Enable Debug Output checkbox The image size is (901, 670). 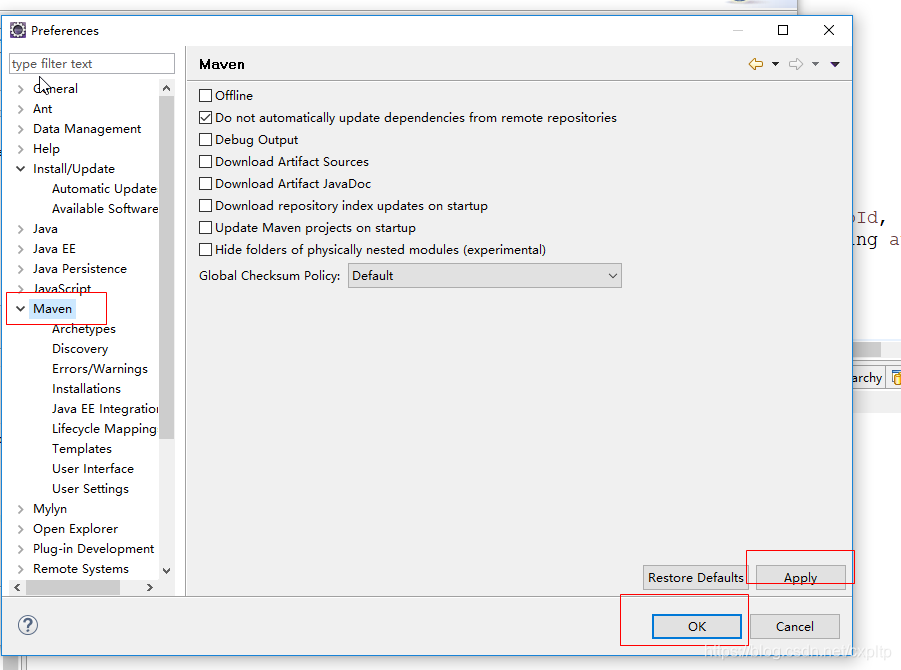click(205, 140)
